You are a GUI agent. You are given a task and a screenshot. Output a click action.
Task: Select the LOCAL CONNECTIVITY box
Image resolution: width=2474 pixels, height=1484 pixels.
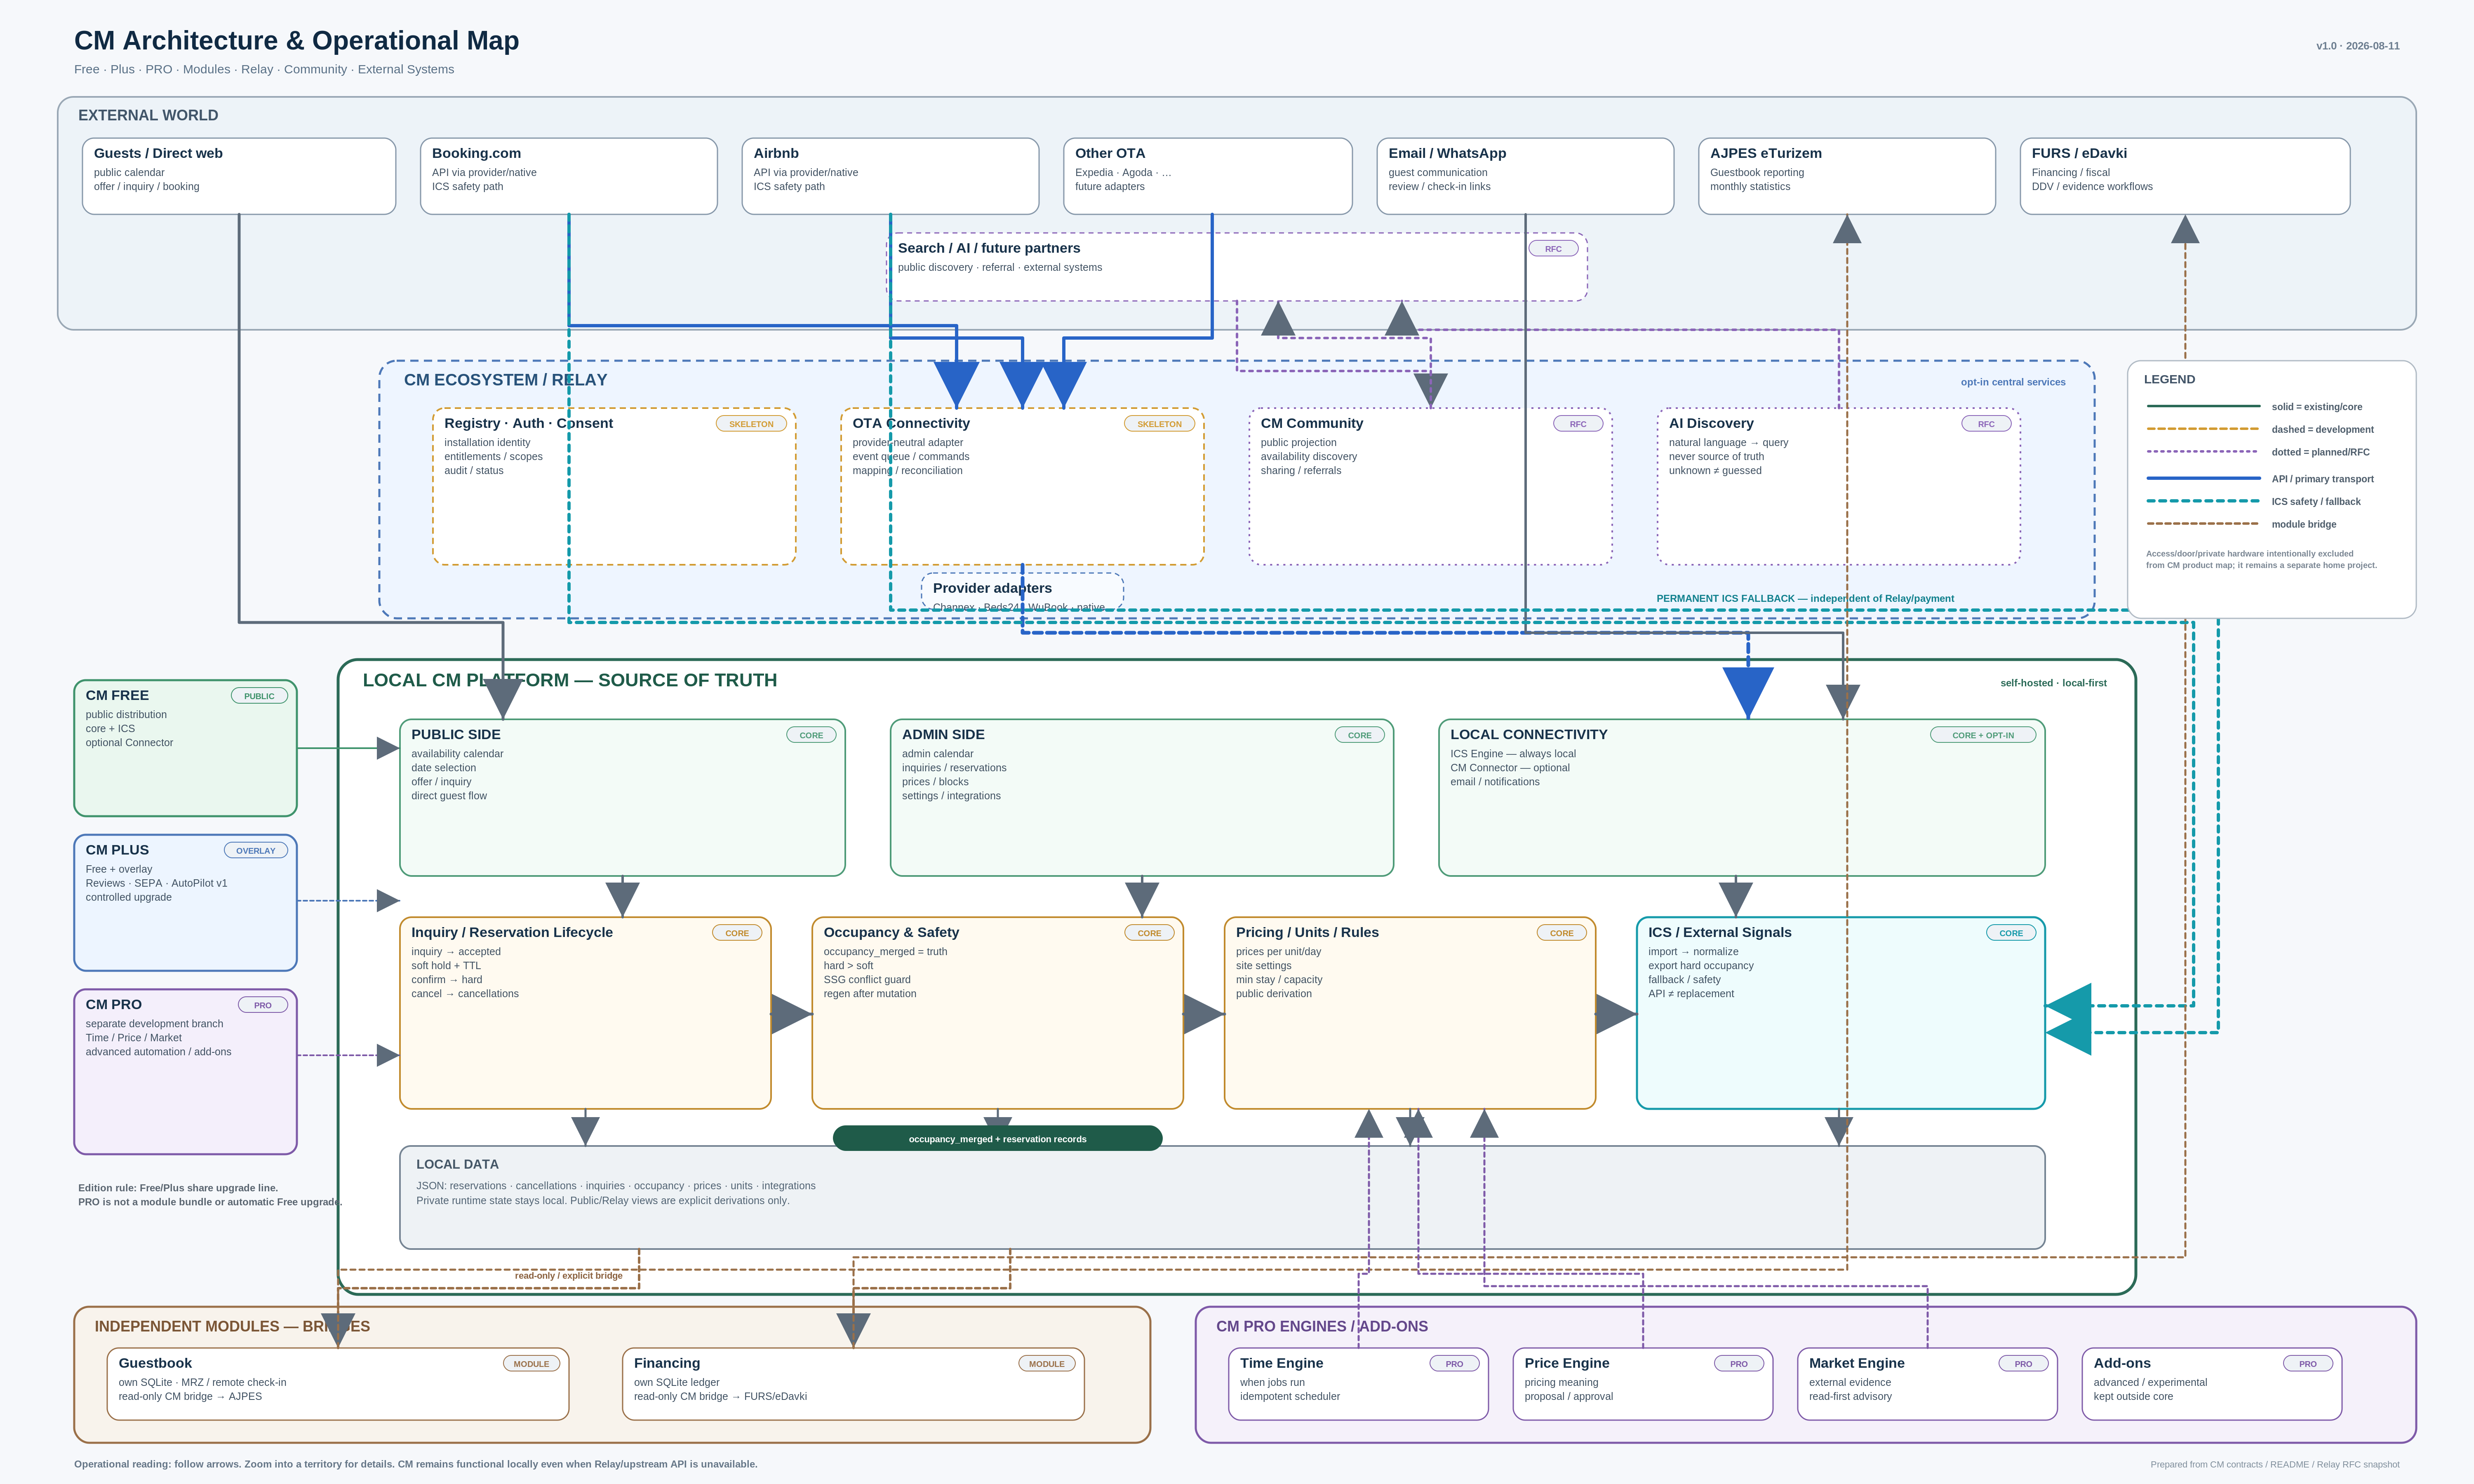pyautogui.click(x=1742, y=798)
